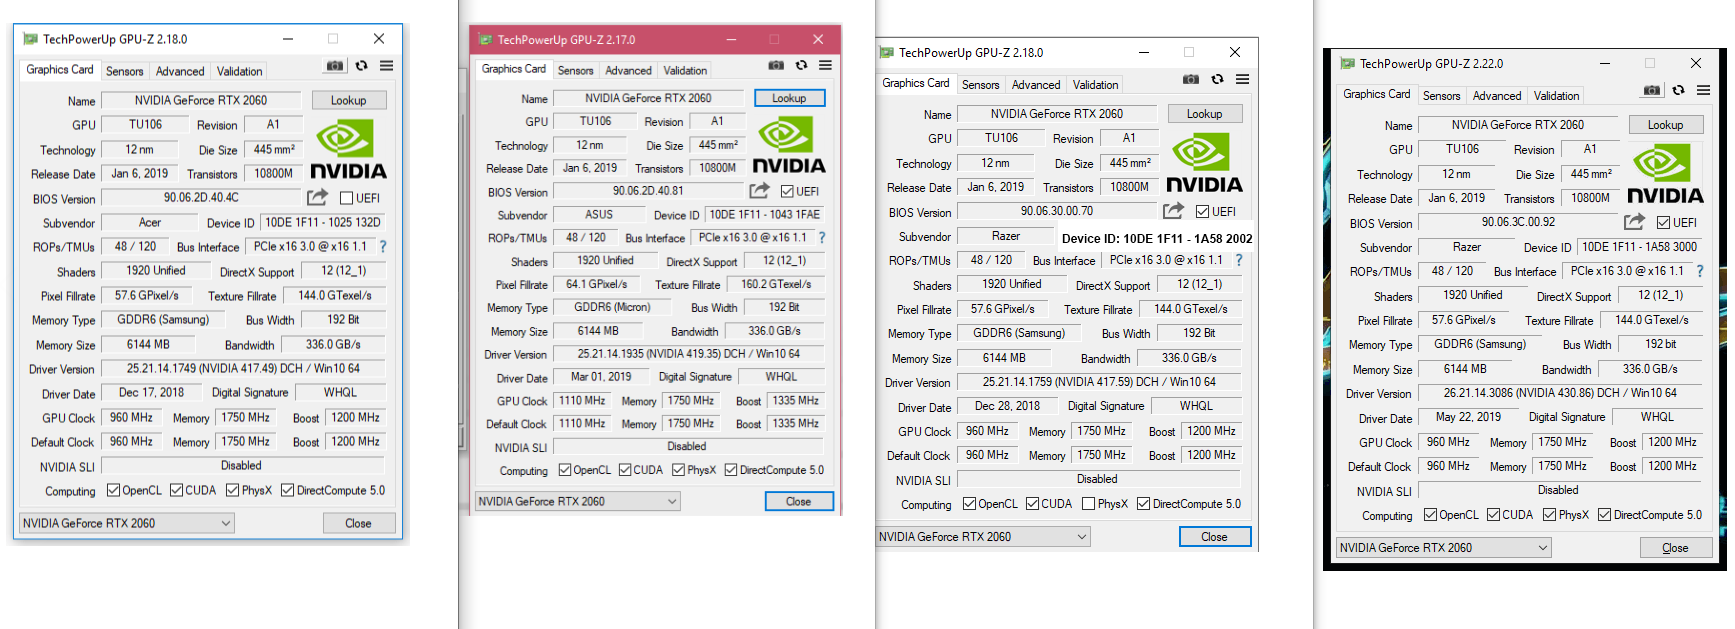Click camera icon in Razer 2.18.0 window
The height and width of the screenshot is (629, 1735).
tap(1191, 79)
